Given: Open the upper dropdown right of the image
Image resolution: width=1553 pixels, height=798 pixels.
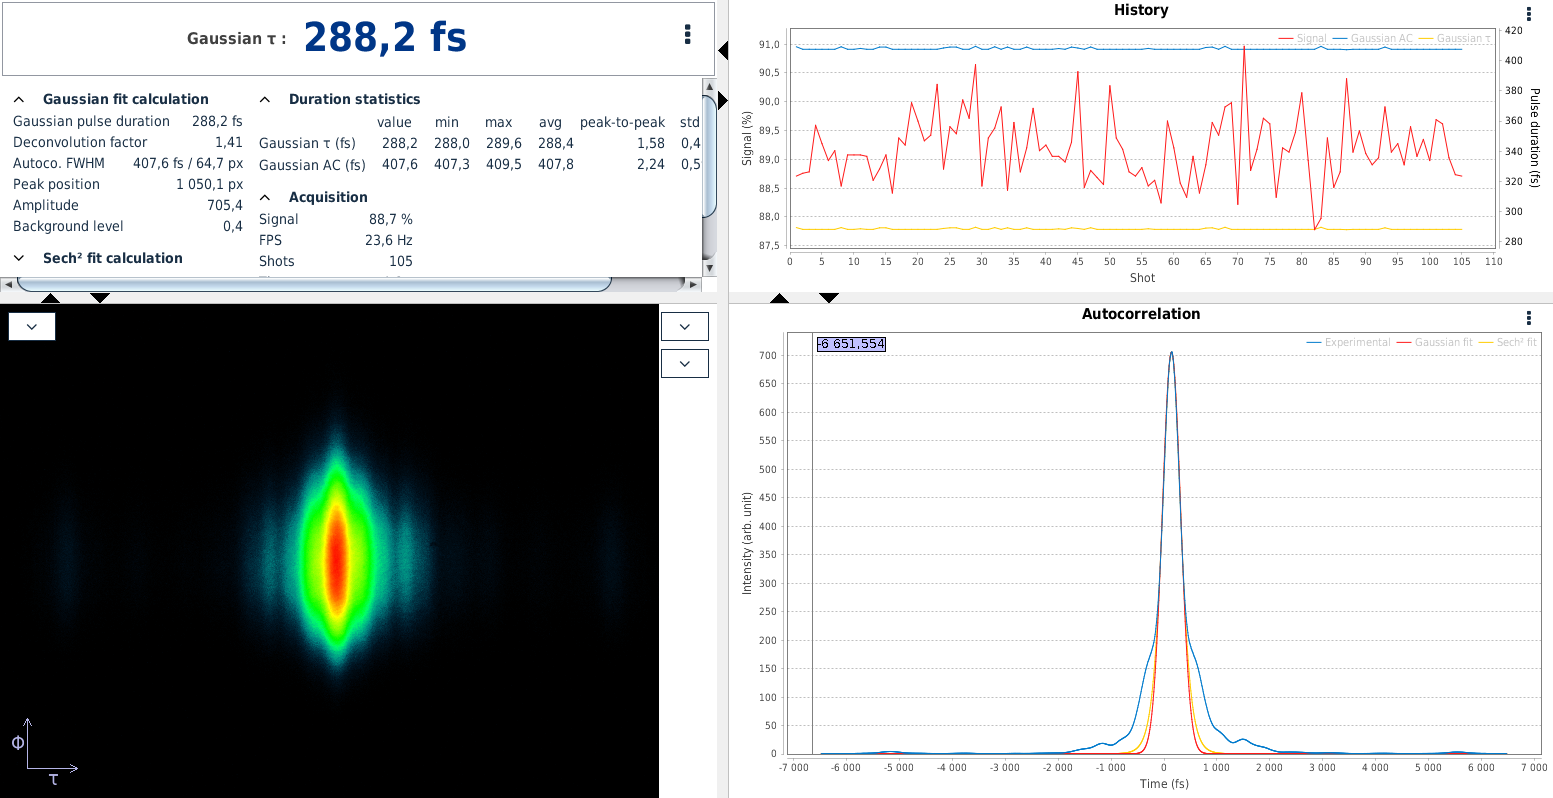Looking at the screenshot, I should [x=685, y=326].
